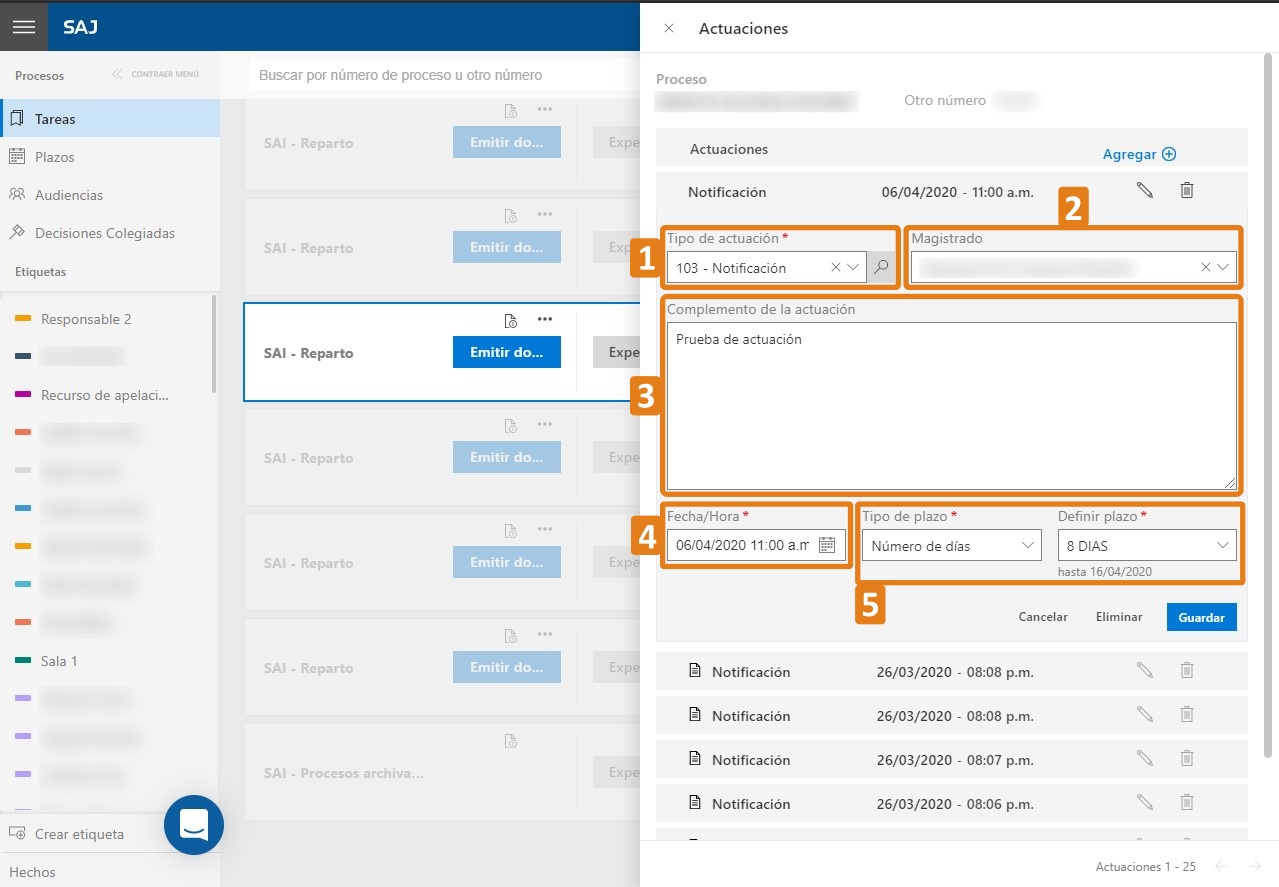
Task: Click the Agregar plus link
Action: click(1139, 154)
